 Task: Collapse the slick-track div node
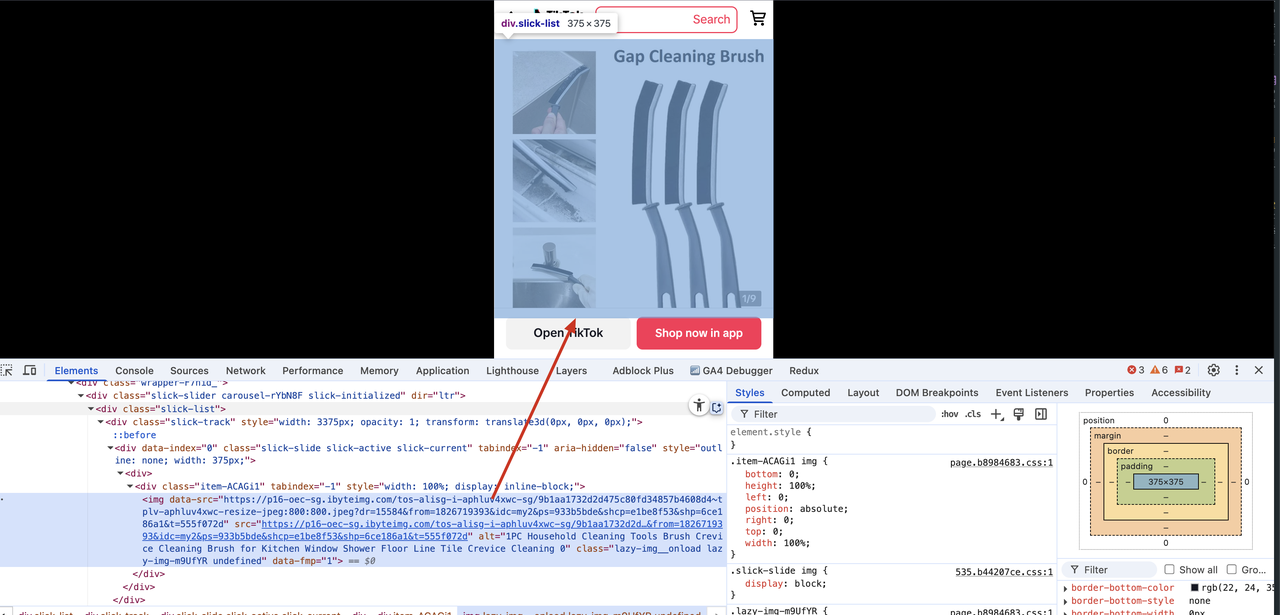pyautogui.click(x=100, y=422)
